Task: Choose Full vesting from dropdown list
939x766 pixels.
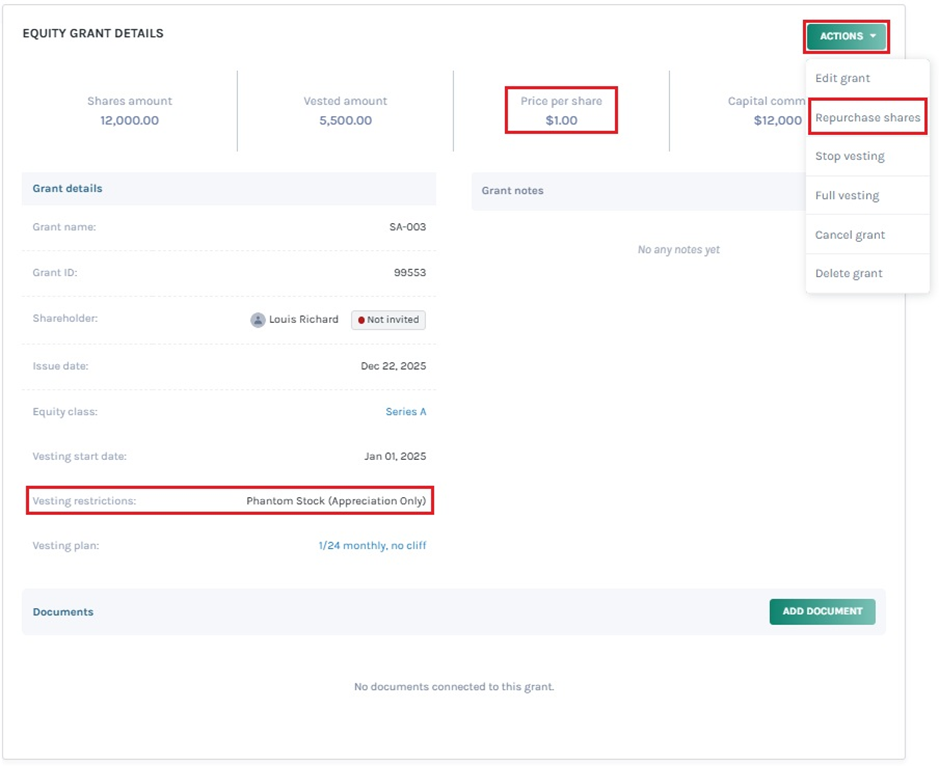Action: (x=846, y=195)
